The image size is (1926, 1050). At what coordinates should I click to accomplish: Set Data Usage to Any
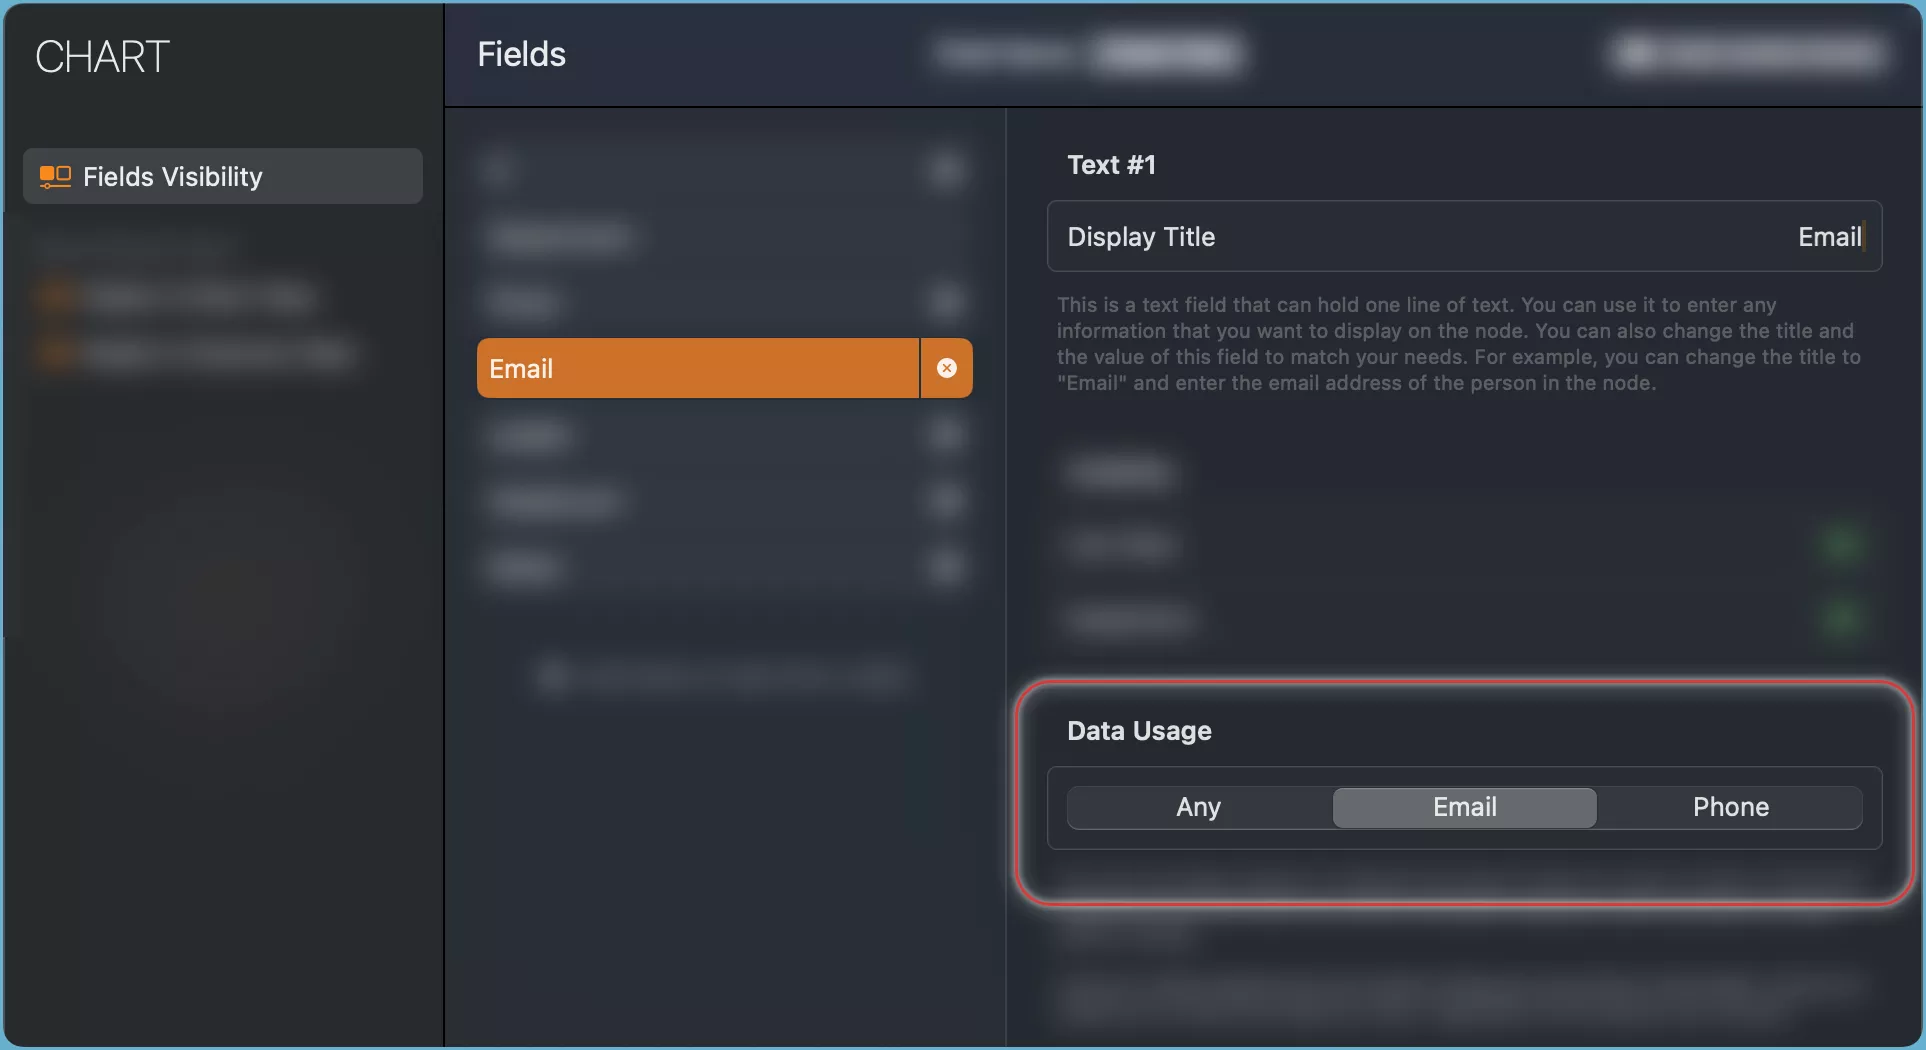click(1199, 807)
